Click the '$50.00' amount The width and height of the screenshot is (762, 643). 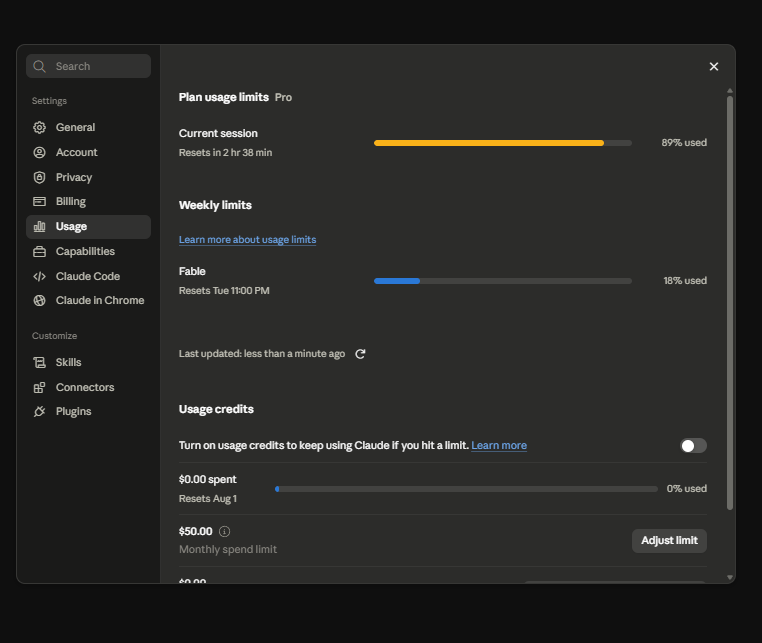coord(195,531)
